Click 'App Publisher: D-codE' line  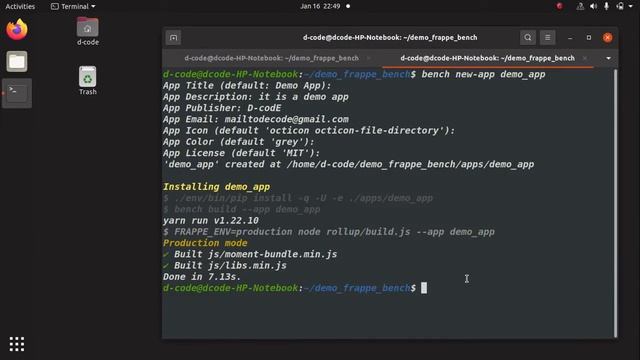(222, 108)
